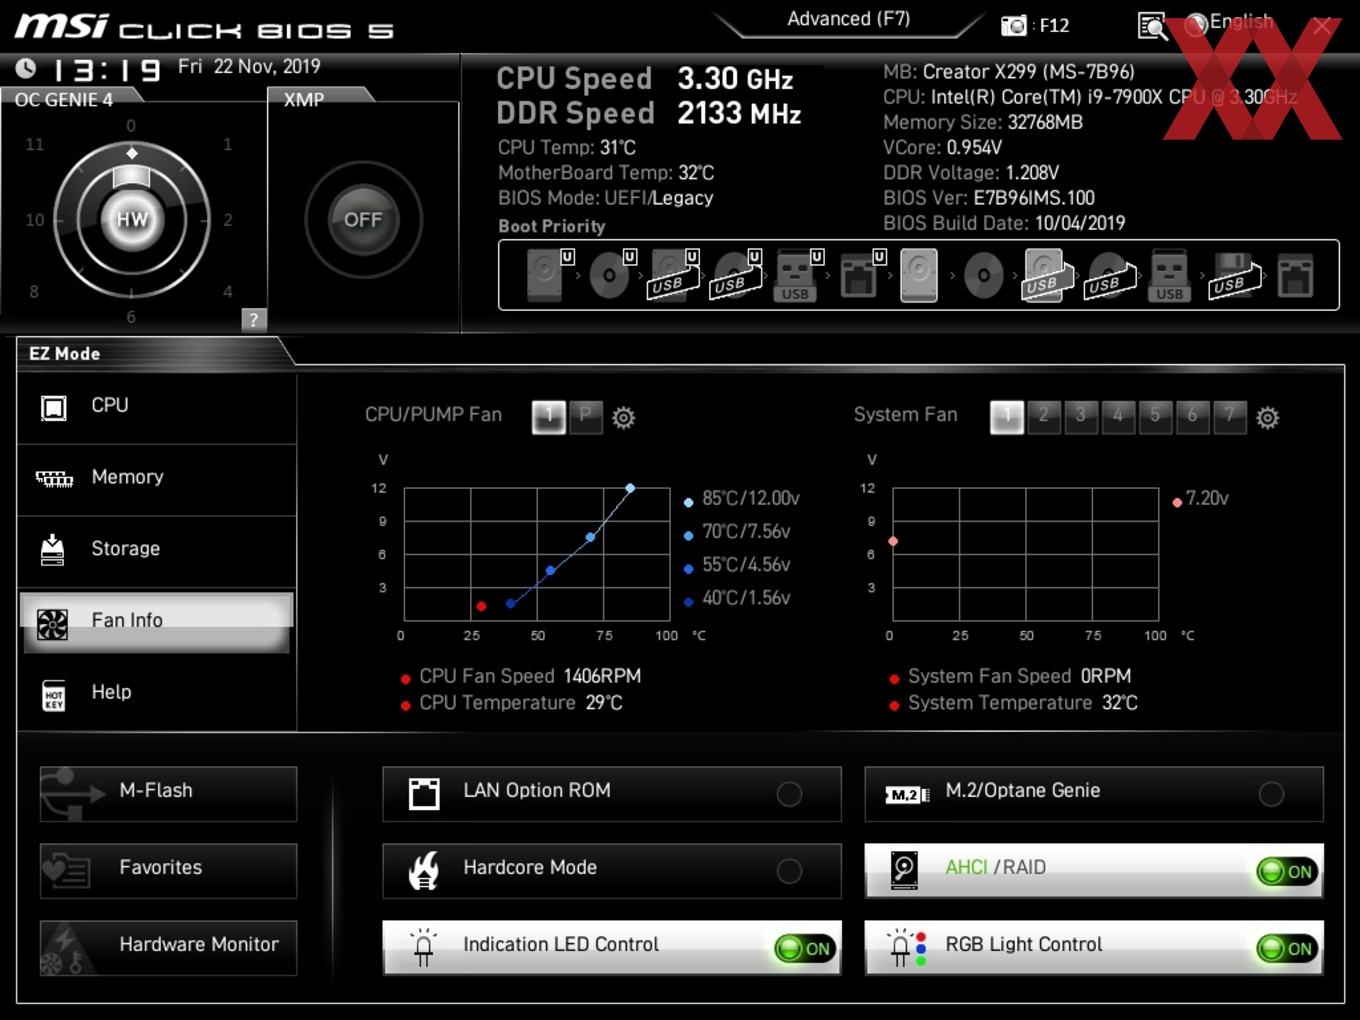
Task: Select Fan Info in sidebar
Action: (x=157, y=623)
